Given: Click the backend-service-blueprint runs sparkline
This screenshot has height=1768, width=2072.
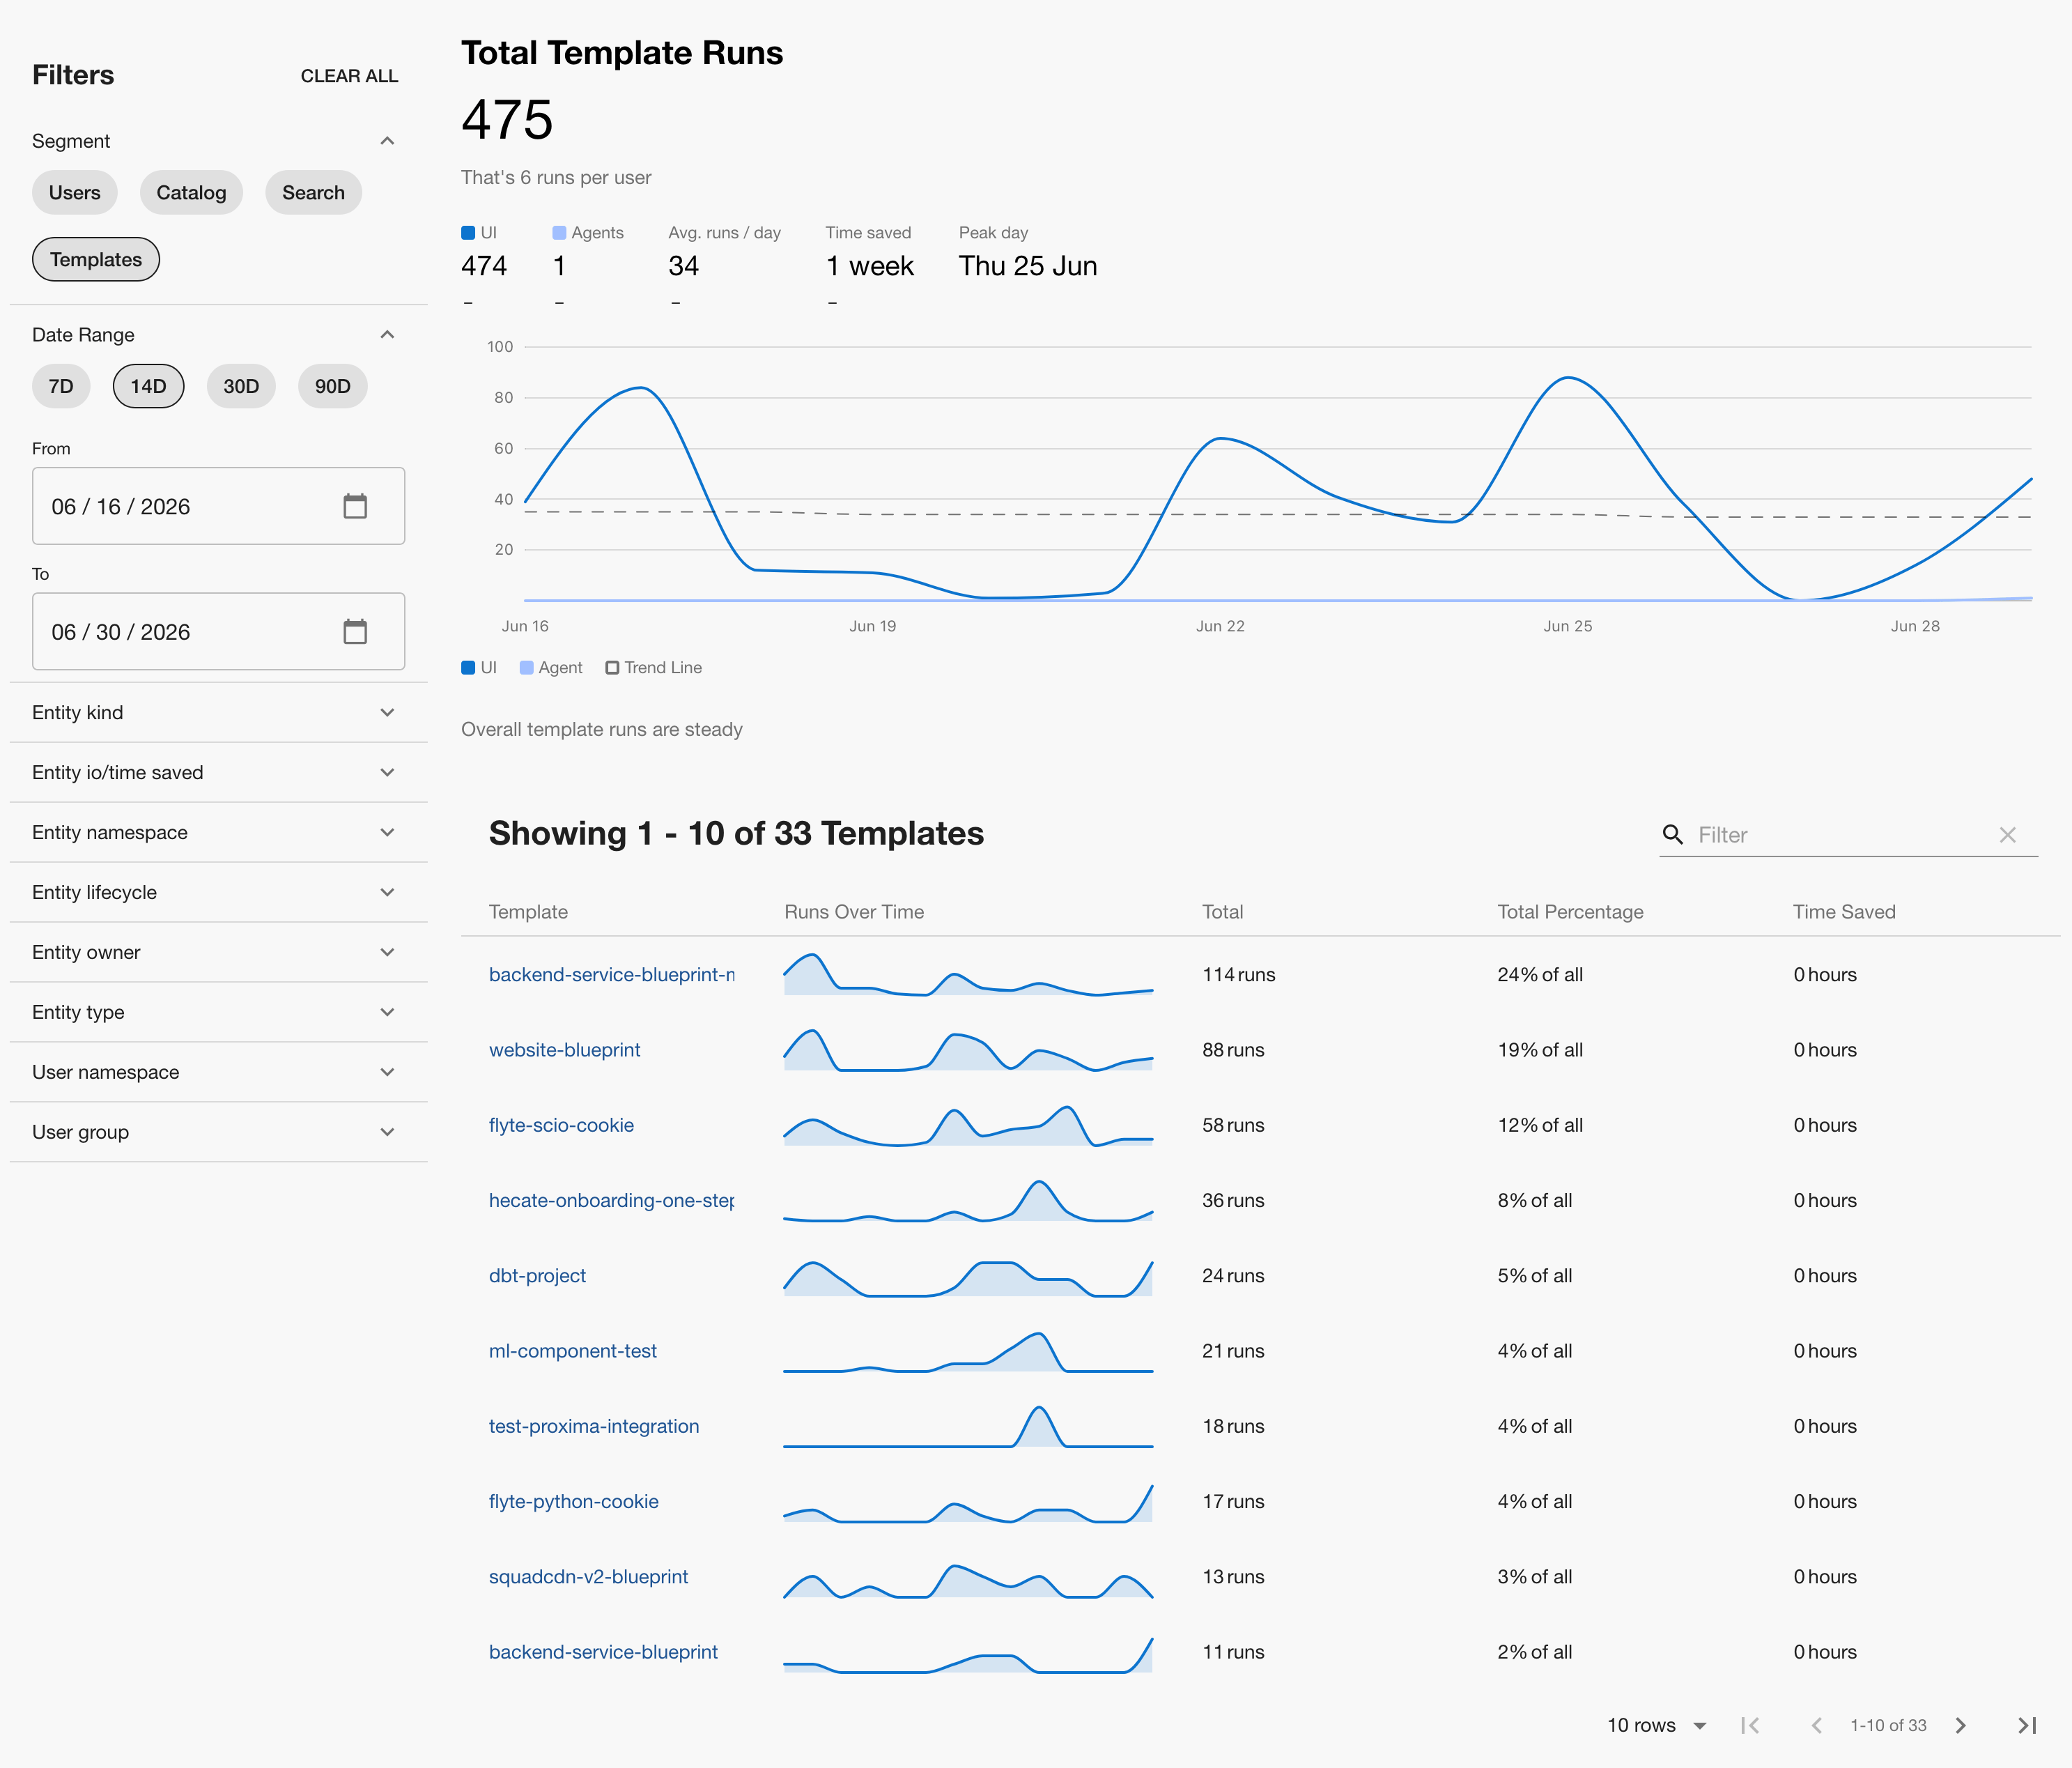Looking at the screenshot, I should click(x=968, y=1652).
